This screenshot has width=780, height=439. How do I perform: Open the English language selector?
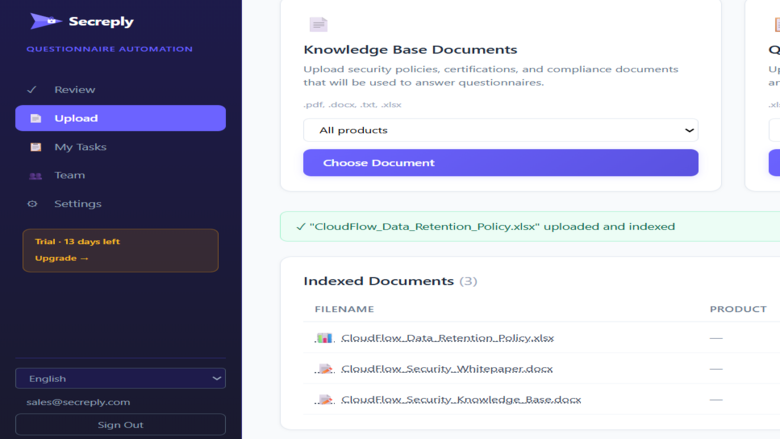pyautogui.click(x=120, y=378)
